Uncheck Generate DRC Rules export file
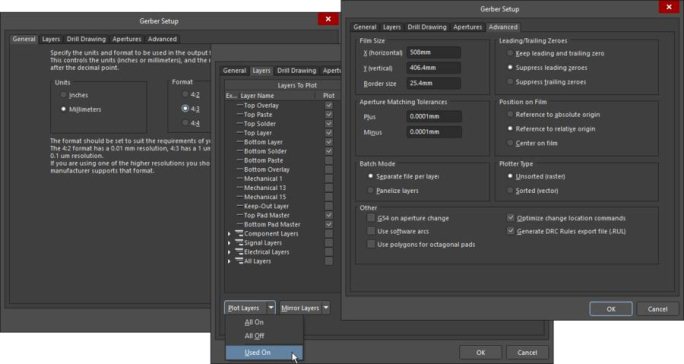The image size is (684, 364). (510, 231)
